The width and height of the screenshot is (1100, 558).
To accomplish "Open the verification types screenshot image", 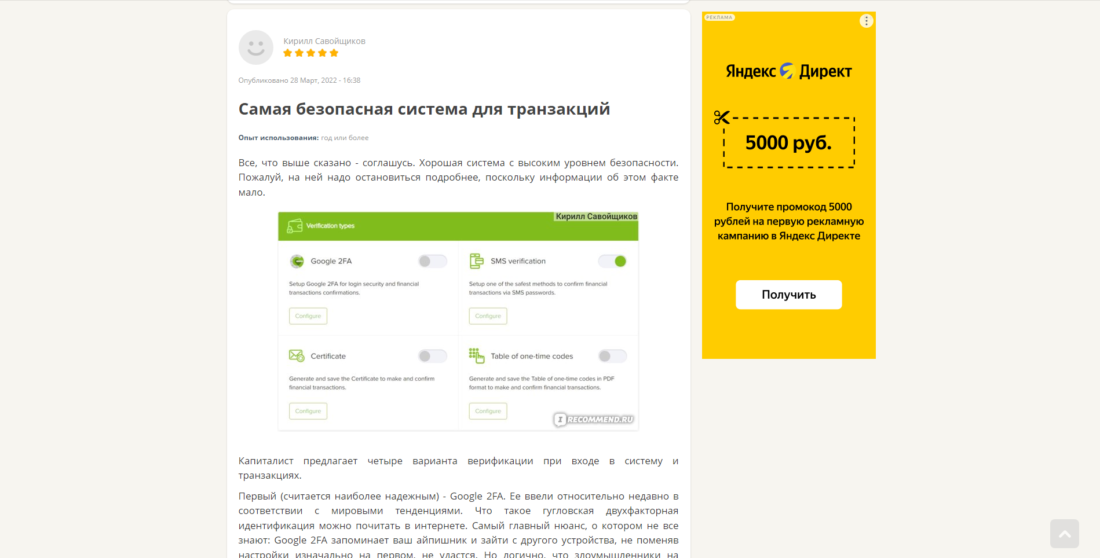I will pyautogui.click(x=458, y=321).
